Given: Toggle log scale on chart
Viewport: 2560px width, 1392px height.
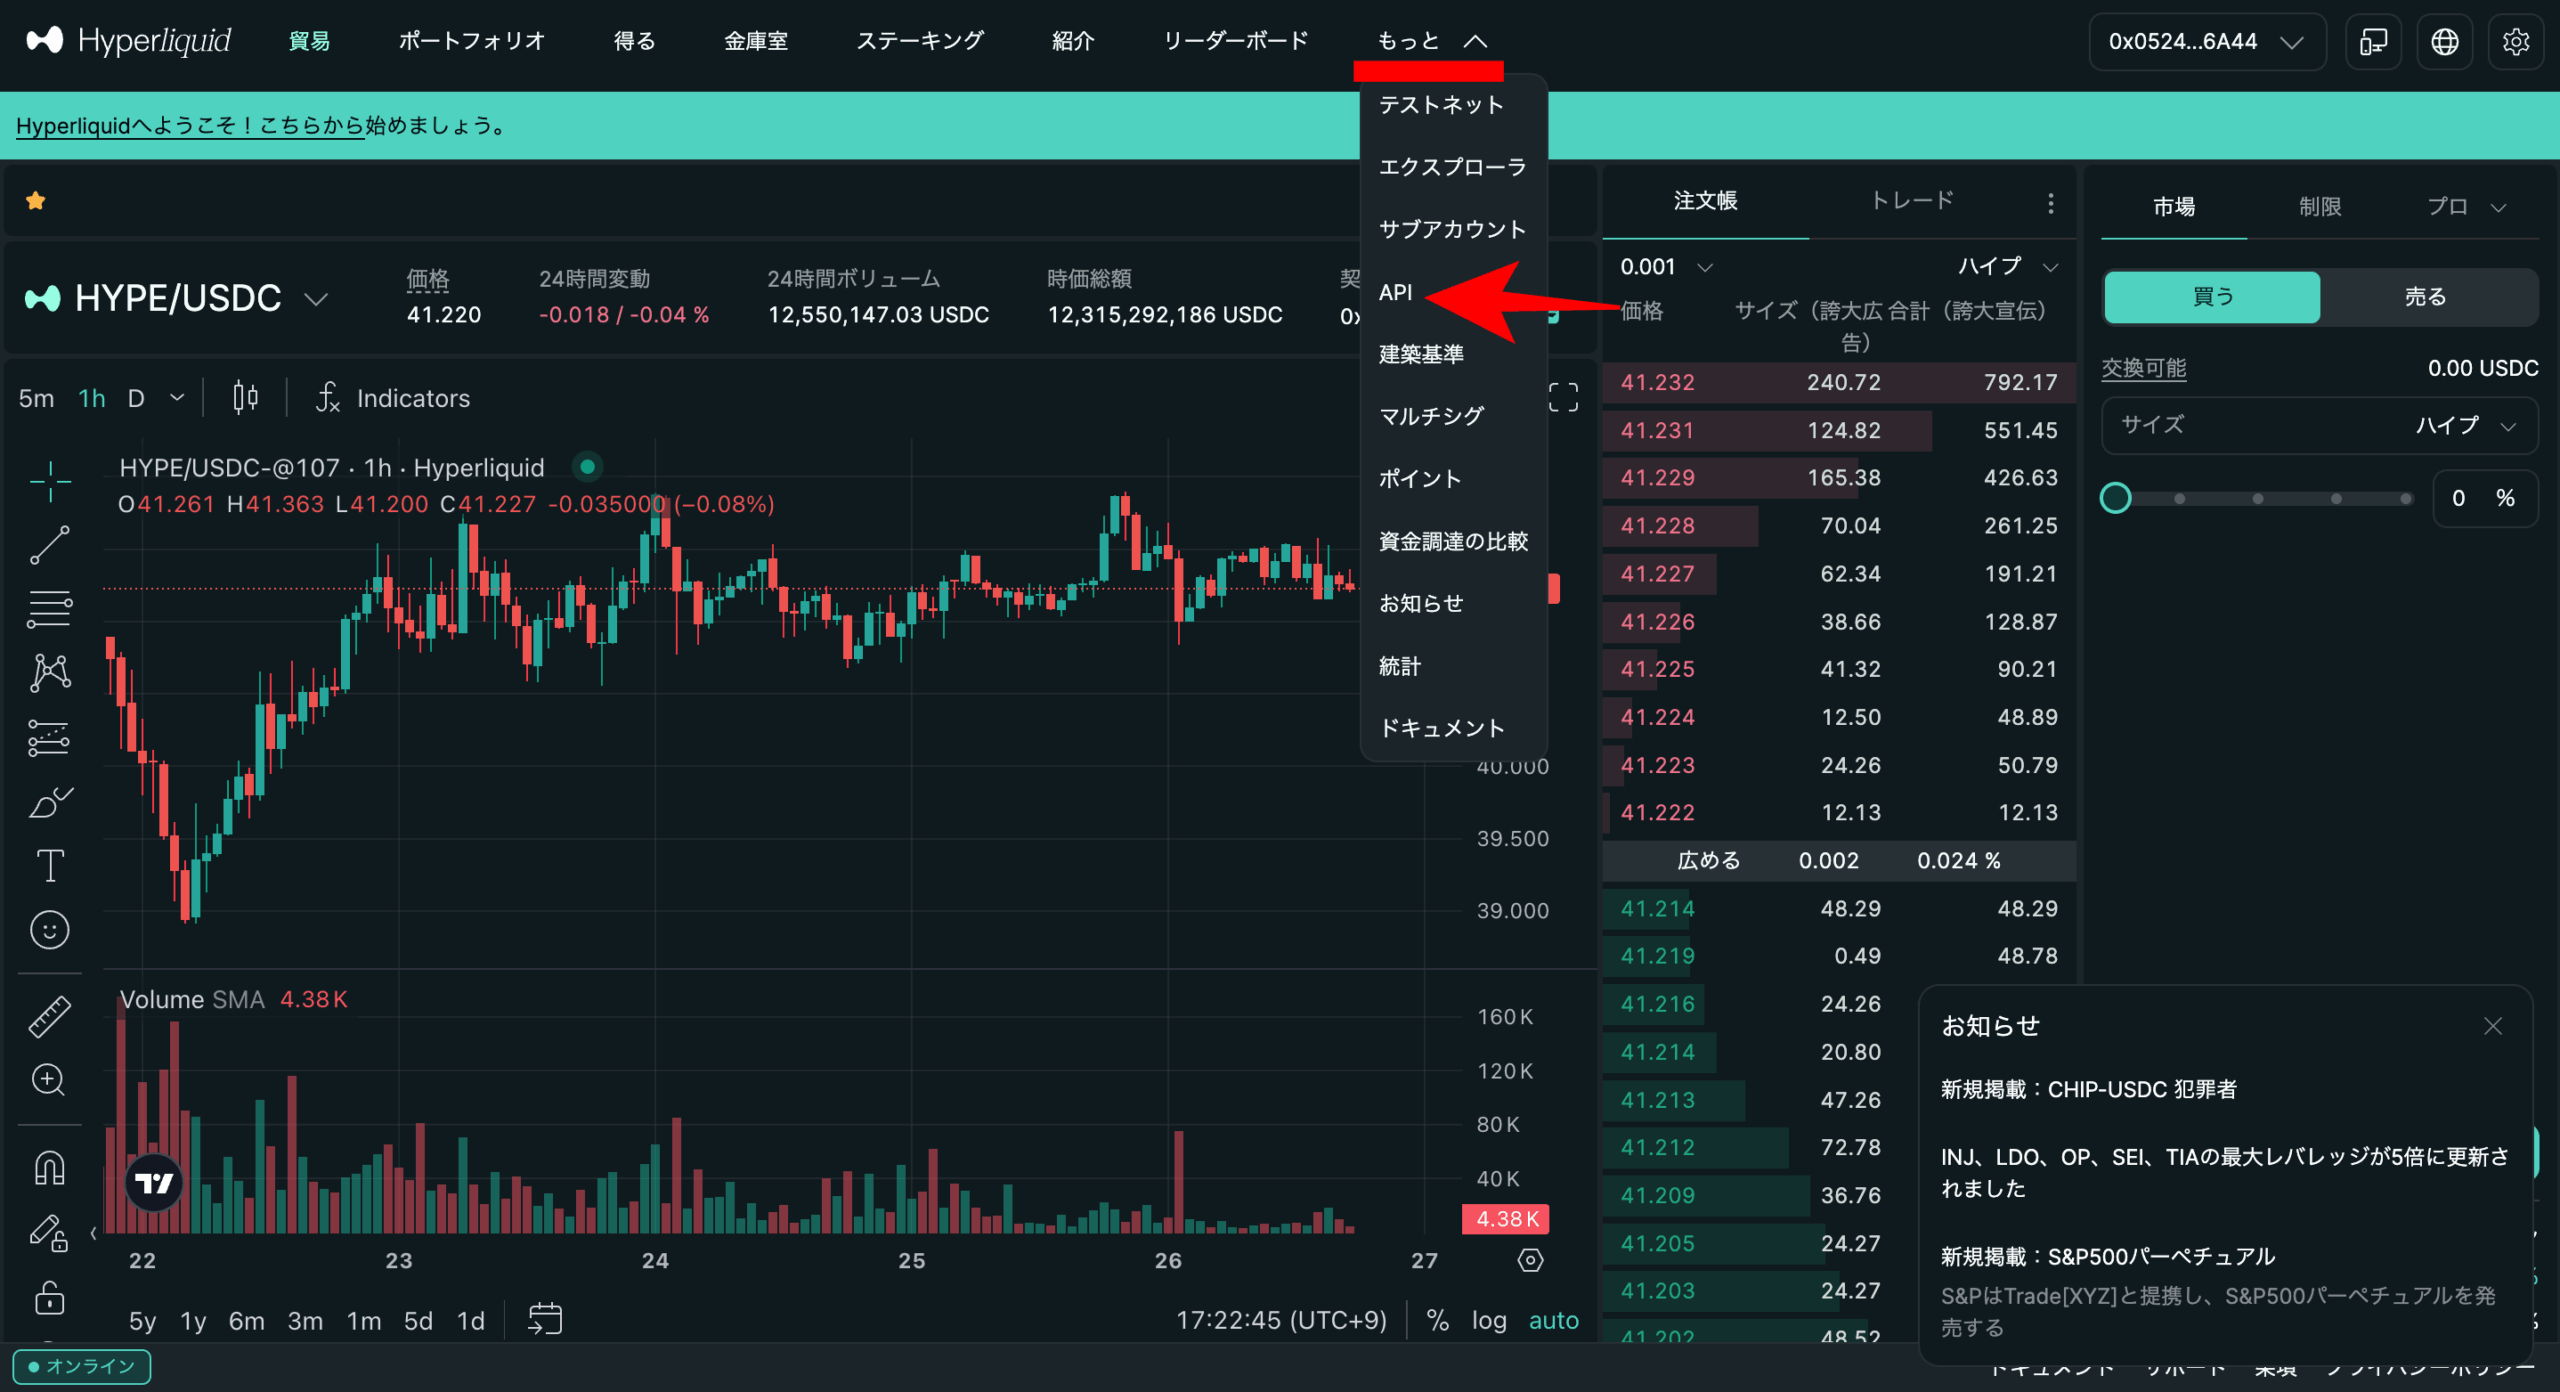Looking at the screenshot, I should click(x=1489, y=1320).
